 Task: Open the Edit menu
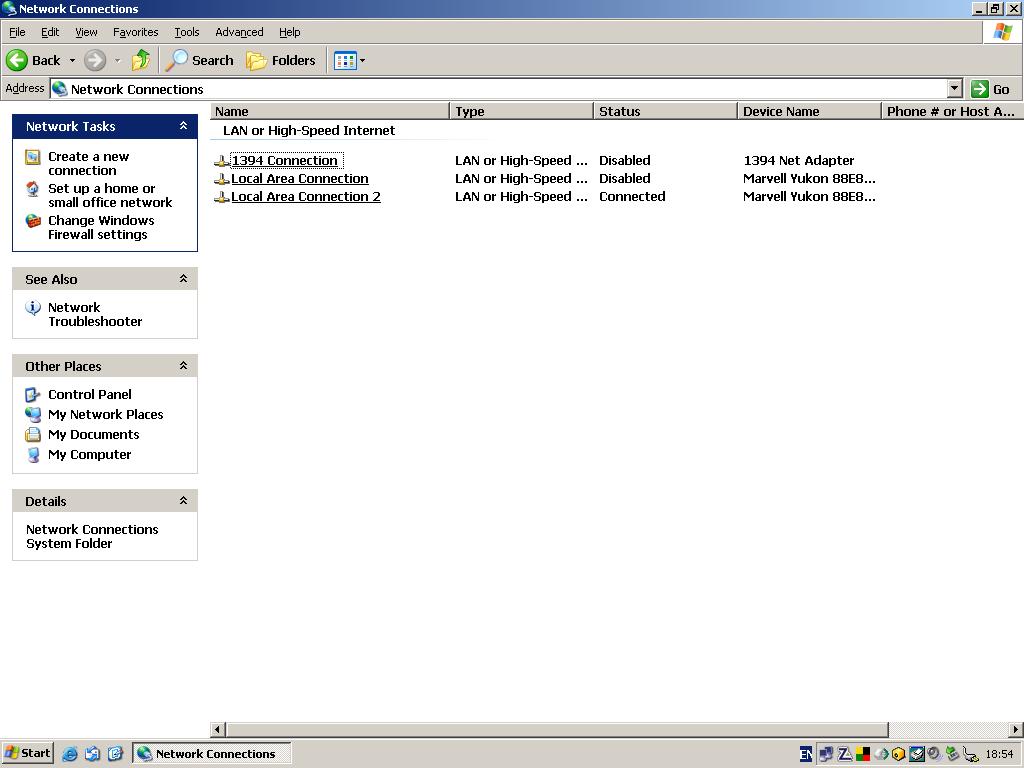pyautogui.click(x=50, y=32)
